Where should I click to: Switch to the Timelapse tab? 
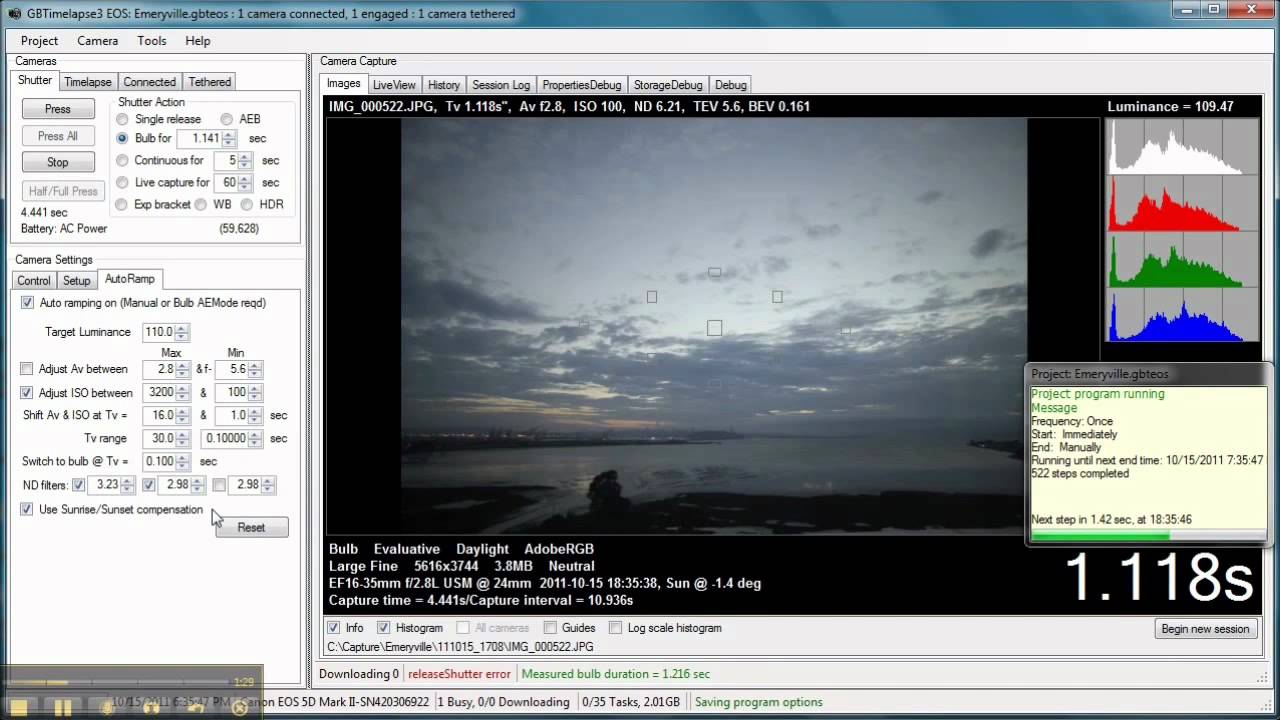[88, 82]
